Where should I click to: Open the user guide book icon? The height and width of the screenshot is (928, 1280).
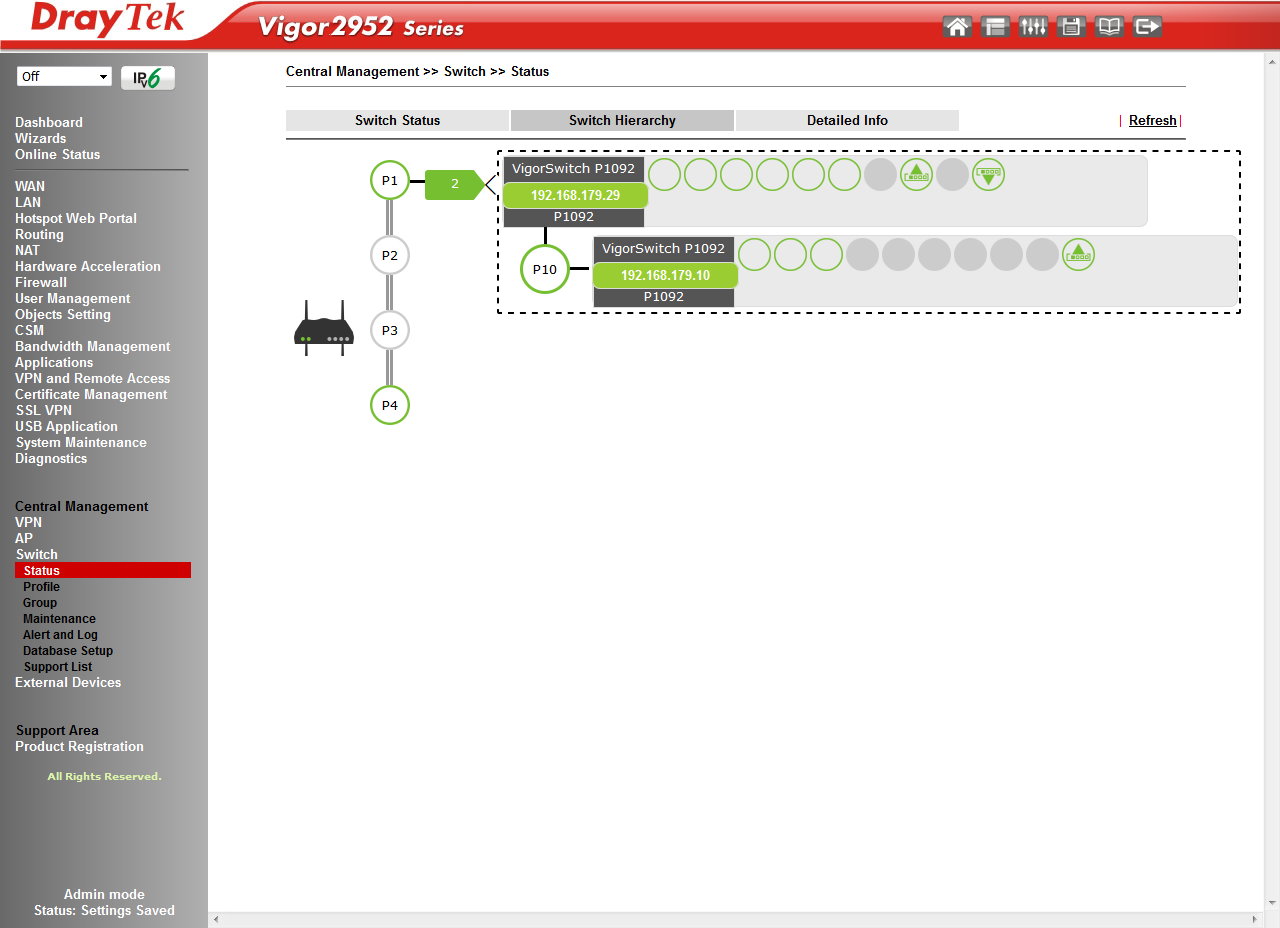pos(1109,27)
